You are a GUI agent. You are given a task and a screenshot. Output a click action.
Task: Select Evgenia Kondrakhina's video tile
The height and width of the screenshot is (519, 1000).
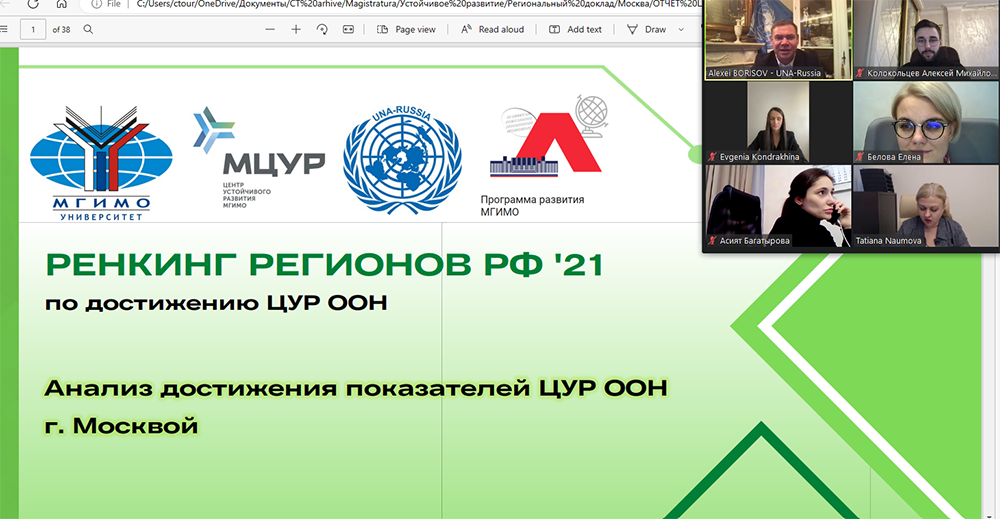point(778,122)
